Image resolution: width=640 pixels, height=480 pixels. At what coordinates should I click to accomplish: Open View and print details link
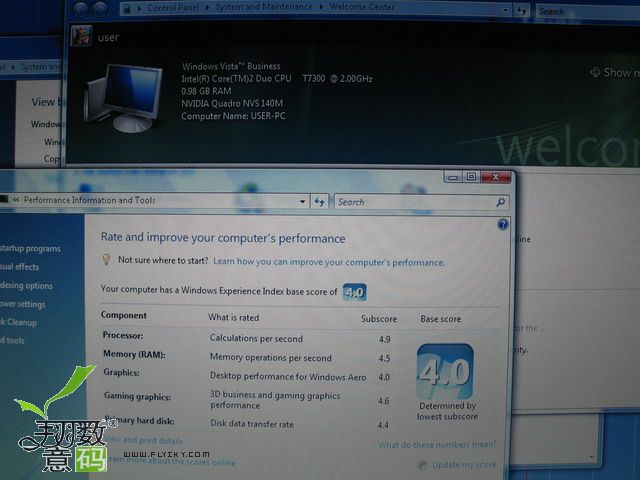[x=144, y=440]
